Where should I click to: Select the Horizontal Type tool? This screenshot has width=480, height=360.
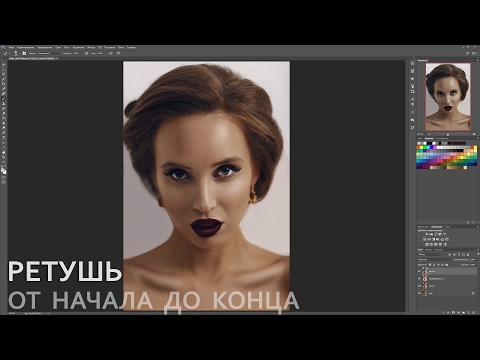point(4,137)
